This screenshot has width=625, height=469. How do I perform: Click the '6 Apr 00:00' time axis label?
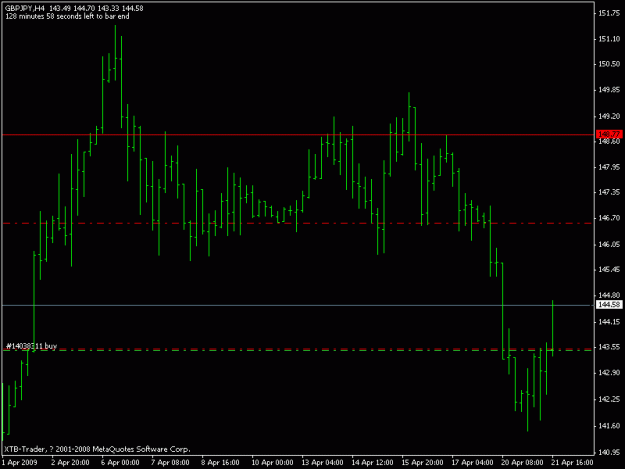click(120, 462)
